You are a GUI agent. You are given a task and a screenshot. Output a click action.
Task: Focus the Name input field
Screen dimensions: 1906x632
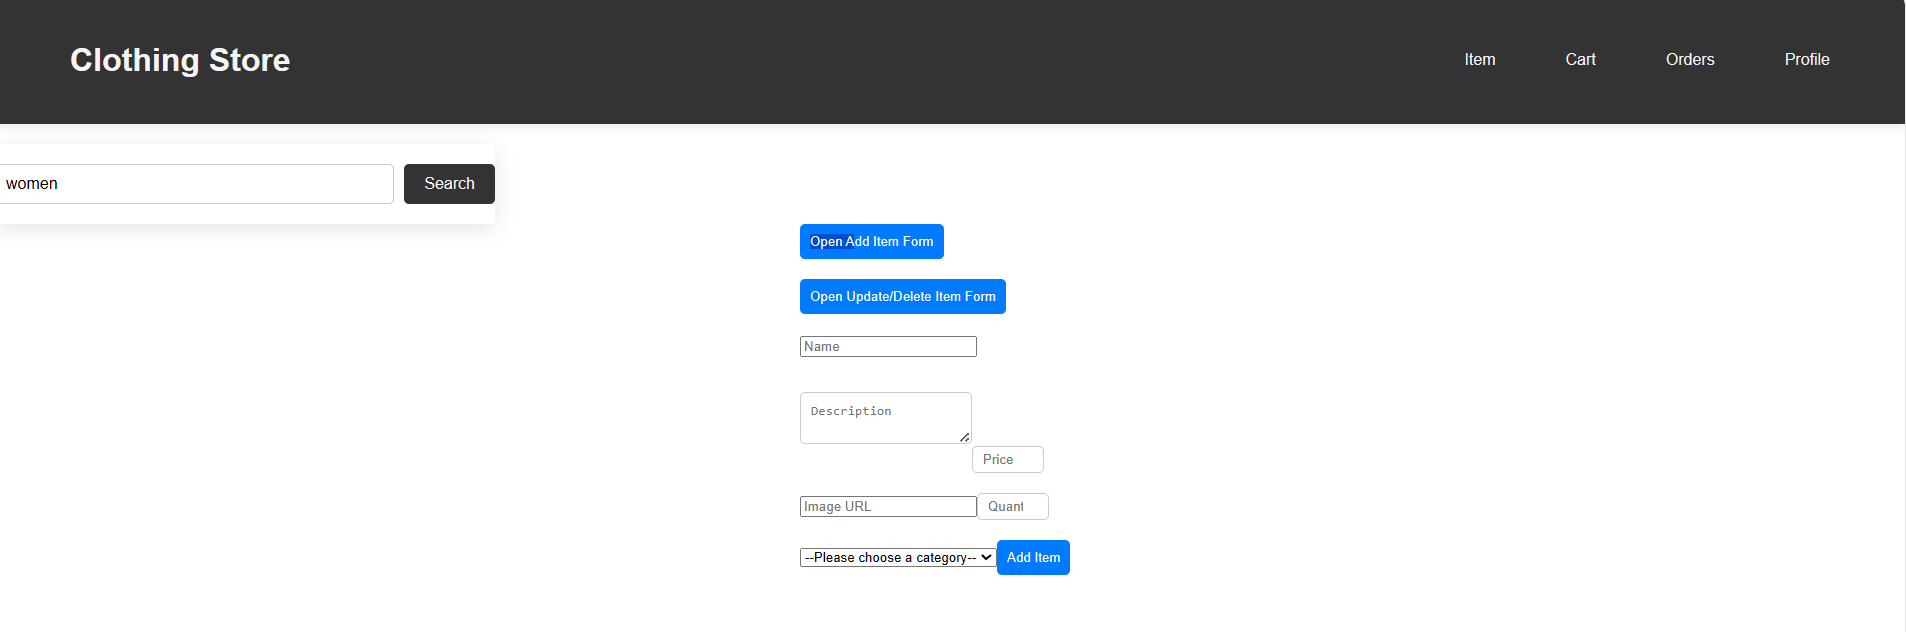click(x=888, y=347)
